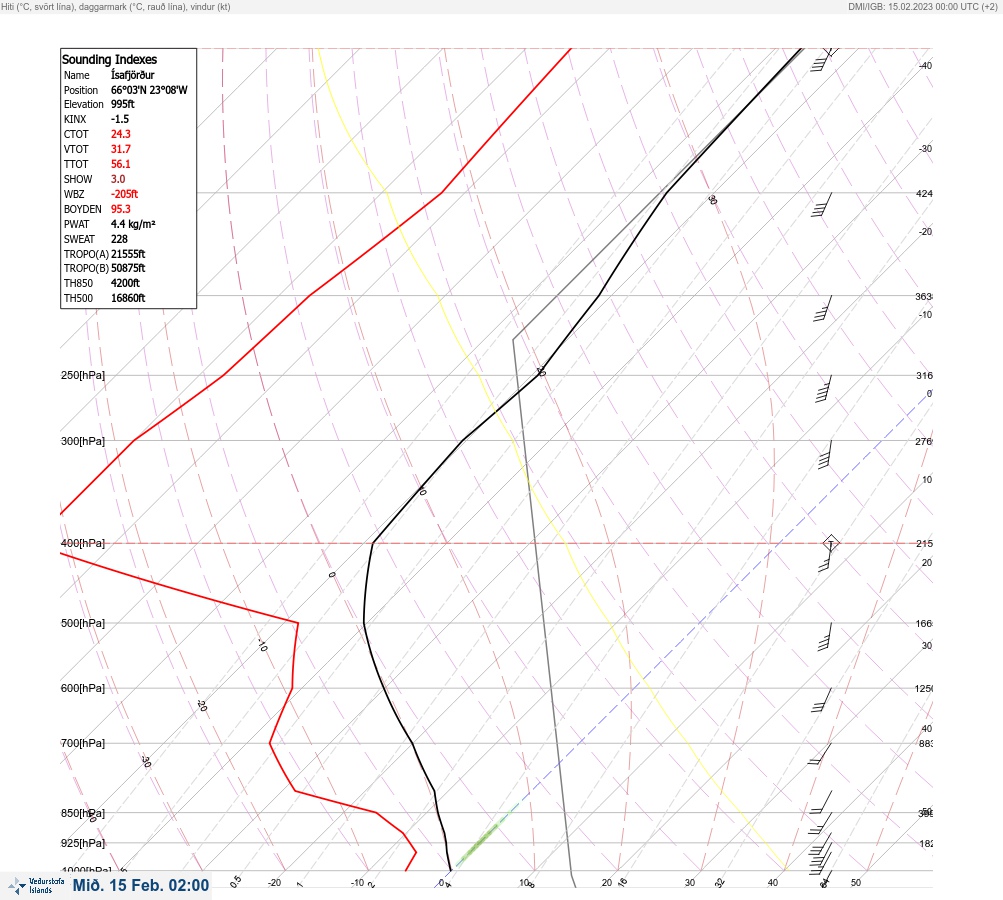
Task: Click the VTOT value '31.7'
Action: tap(120, 149)
